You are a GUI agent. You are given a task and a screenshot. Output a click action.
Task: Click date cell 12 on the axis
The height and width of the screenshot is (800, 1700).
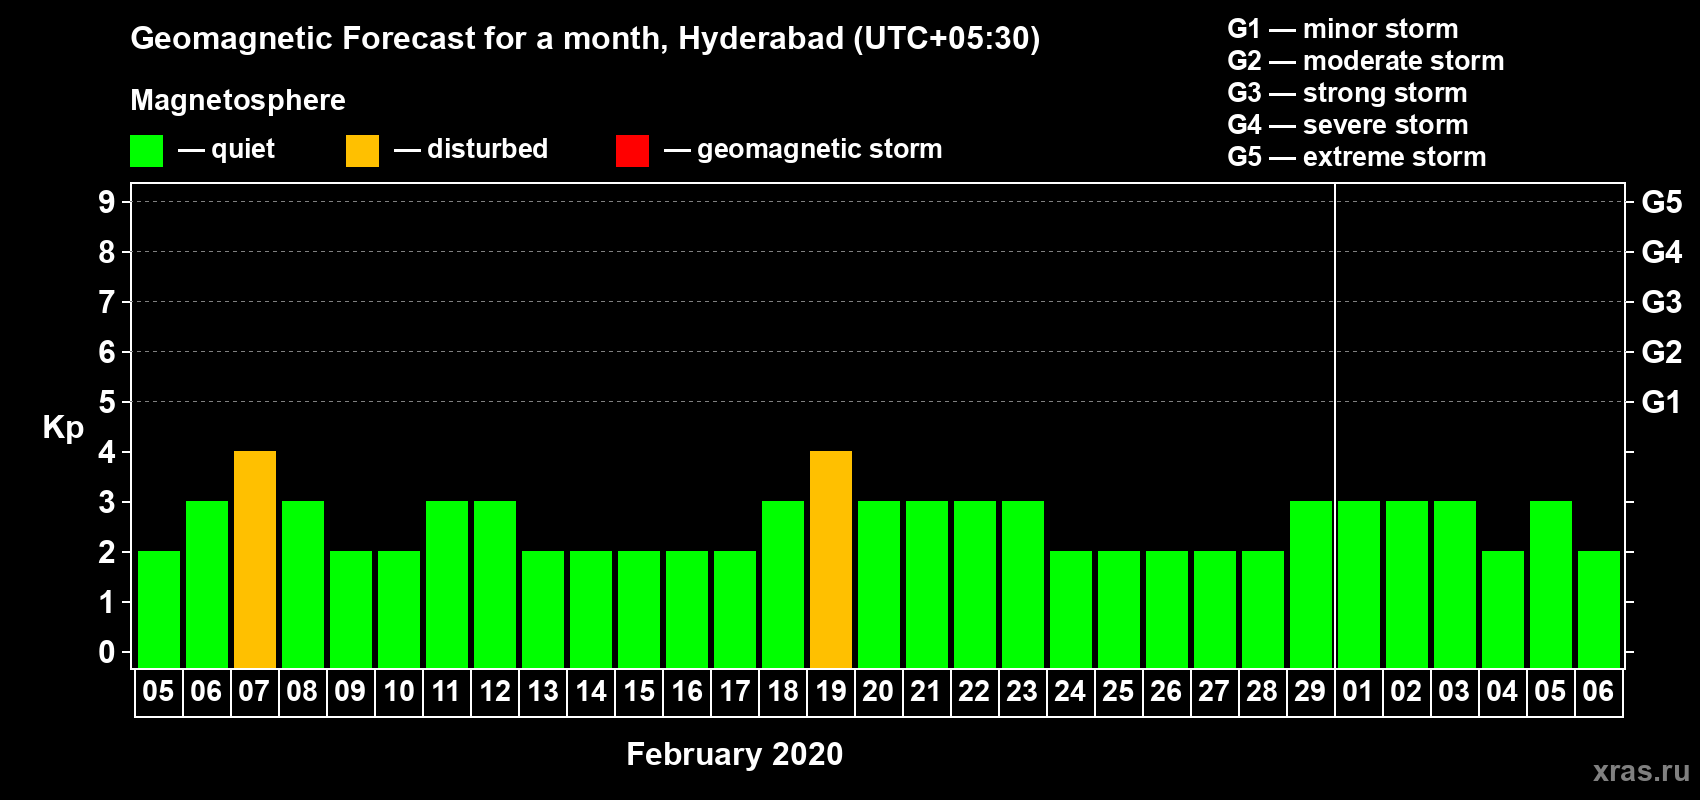coord(495,692)
